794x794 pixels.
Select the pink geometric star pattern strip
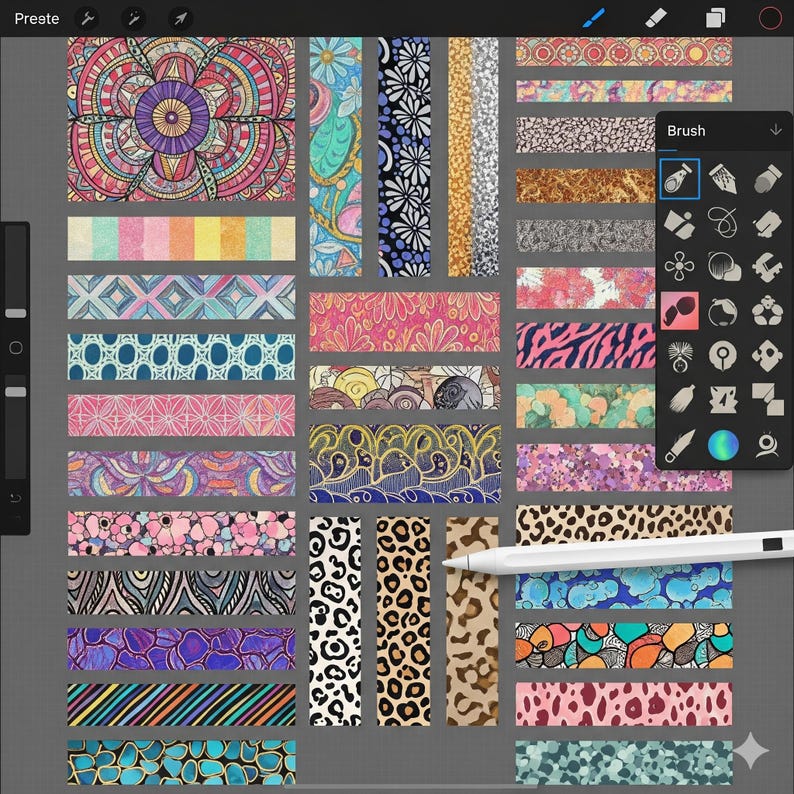pyautogui.click(x=181, y=415)
